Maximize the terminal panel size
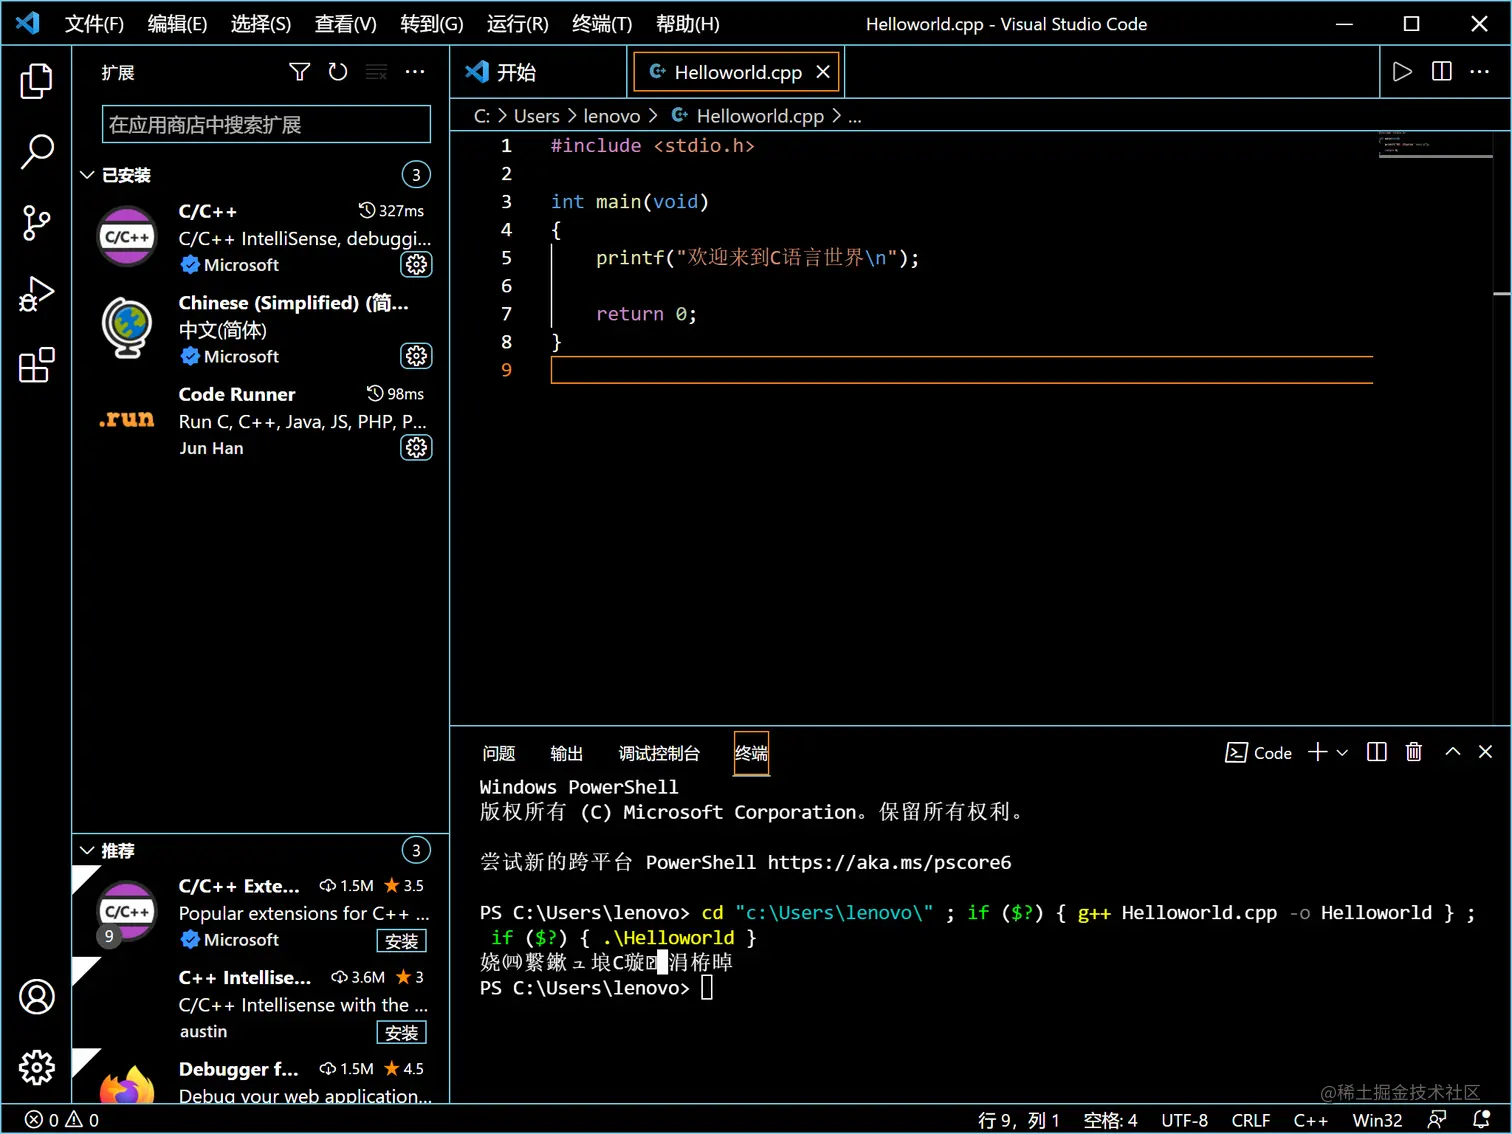 coord(1452,752)
